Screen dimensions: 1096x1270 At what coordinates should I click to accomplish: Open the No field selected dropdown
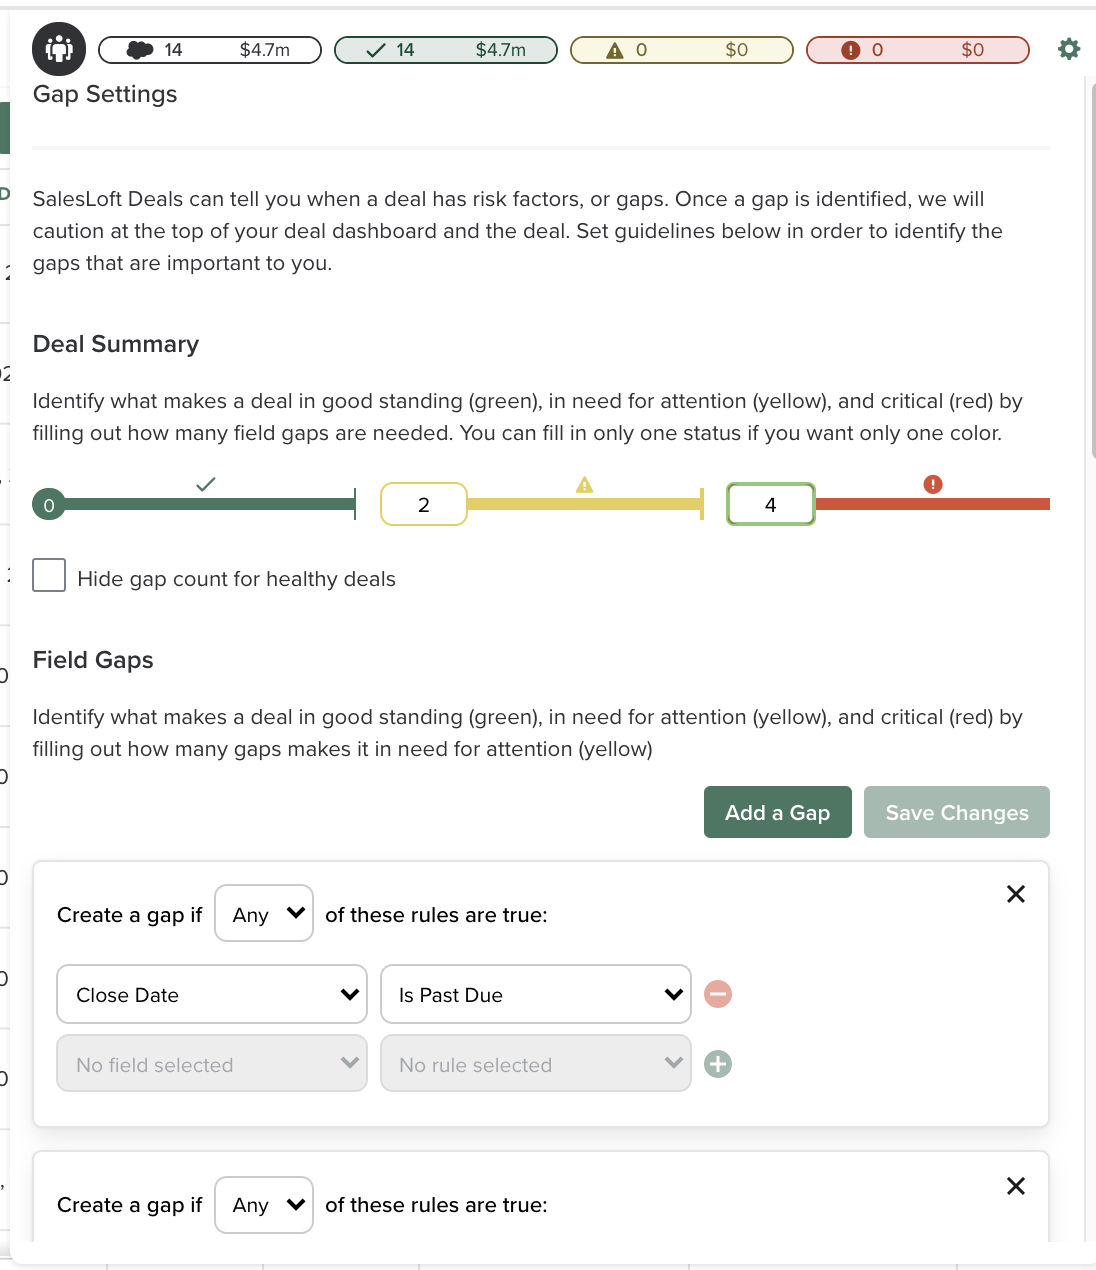click(x=211, y=1064)
